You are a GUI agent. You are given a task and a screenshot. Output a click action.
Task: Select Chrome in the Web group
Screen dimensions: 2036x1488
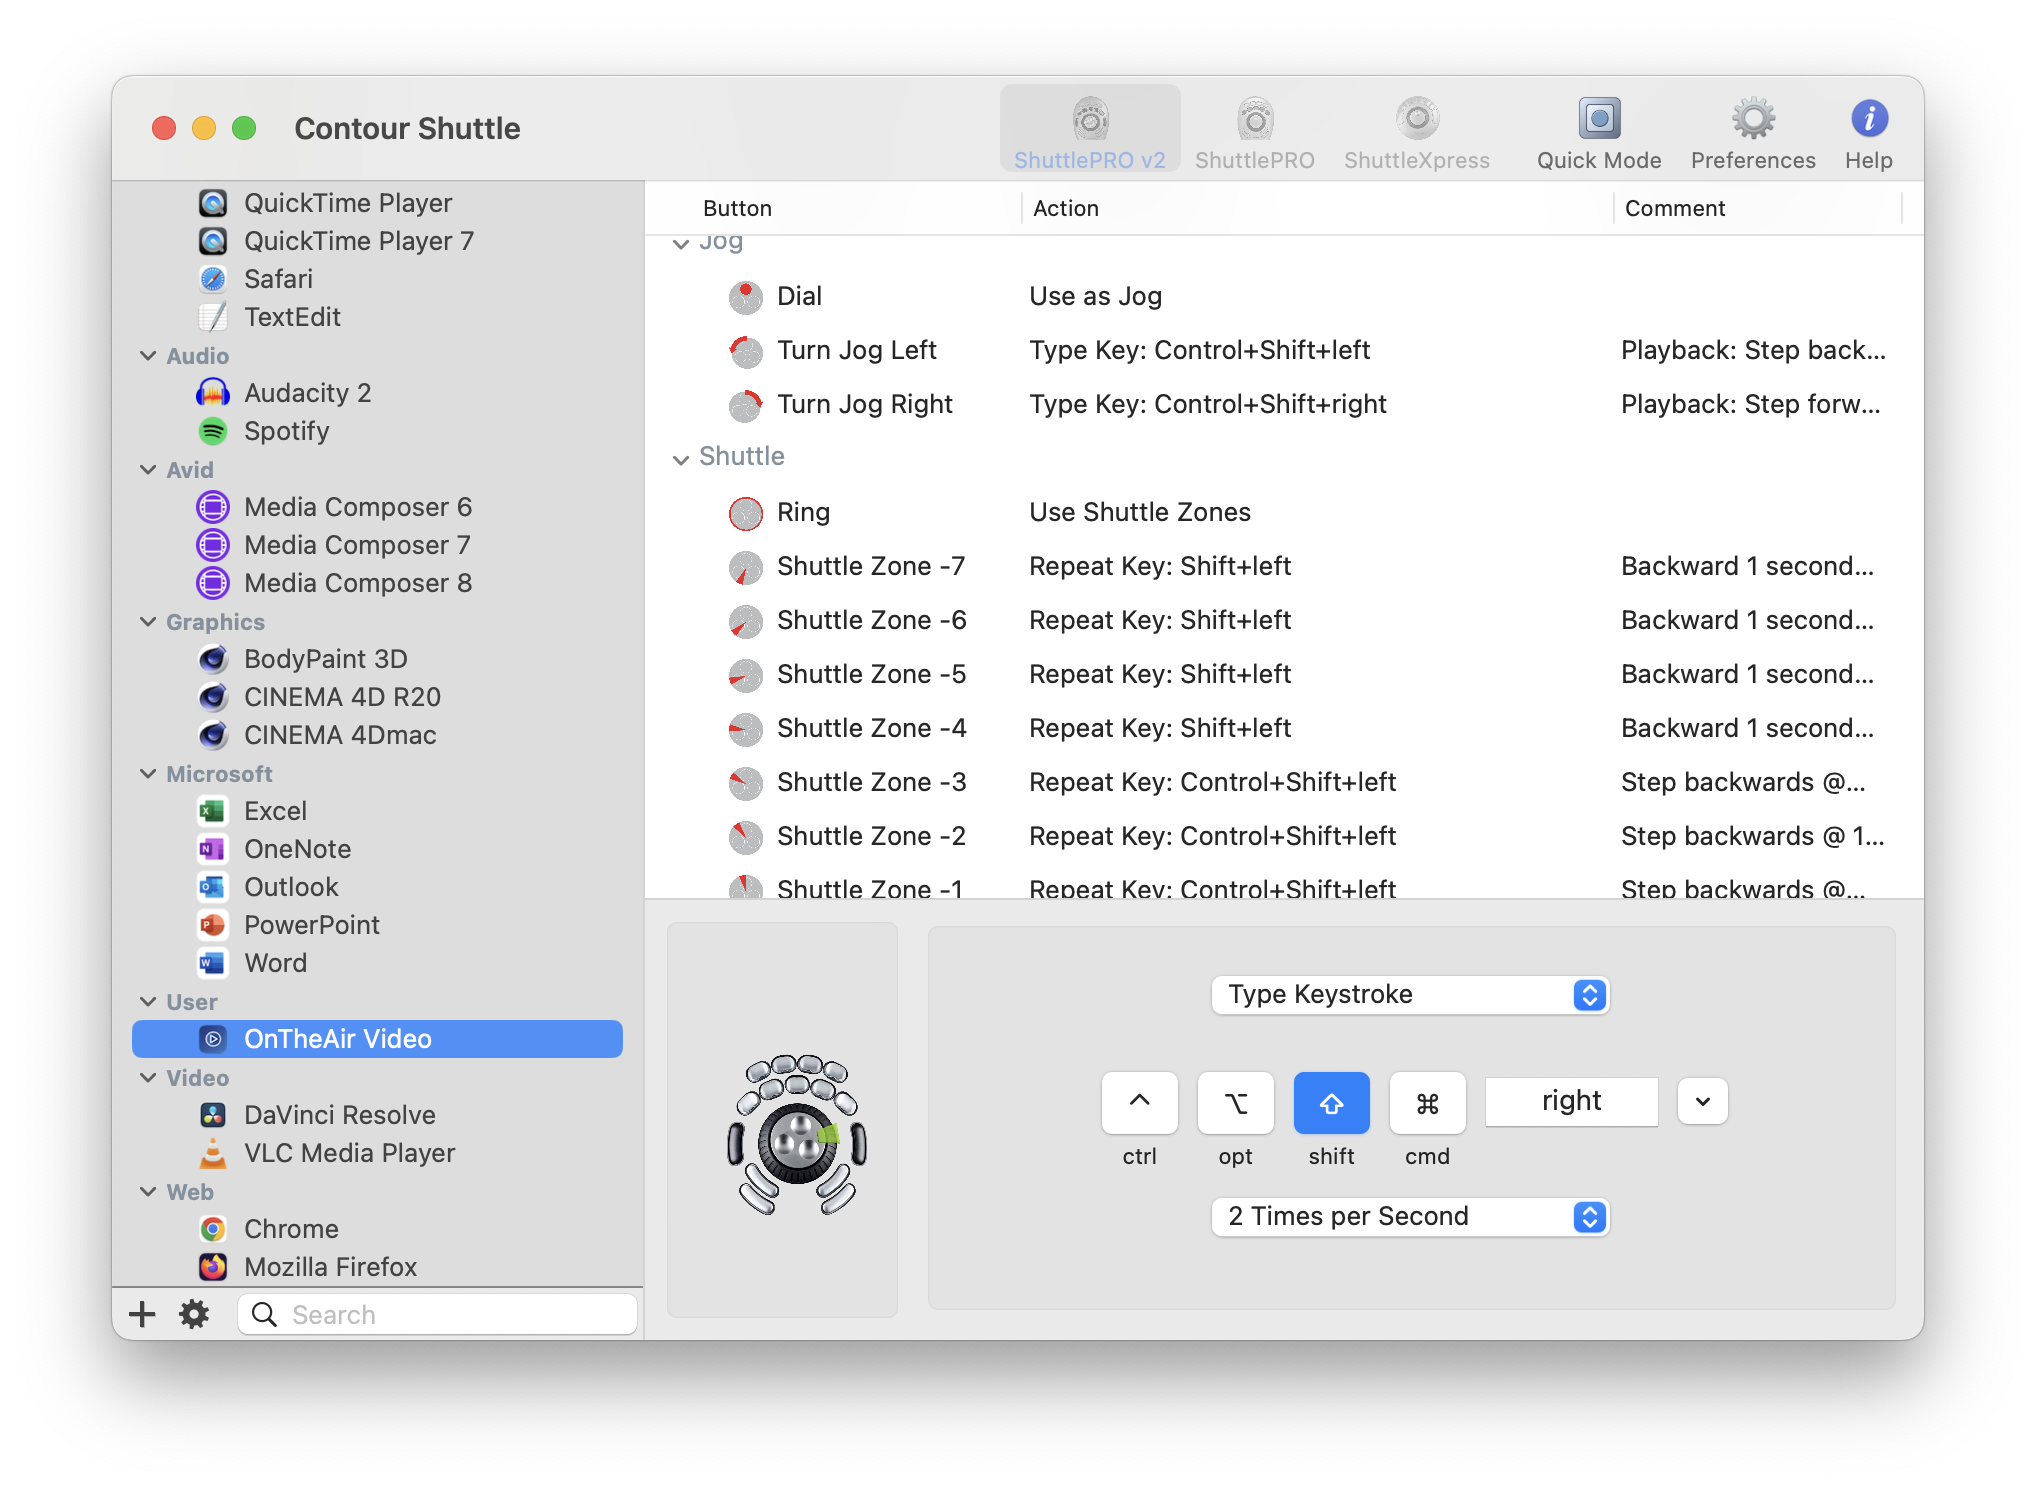pyautogui.click(x=377, y=1229)
